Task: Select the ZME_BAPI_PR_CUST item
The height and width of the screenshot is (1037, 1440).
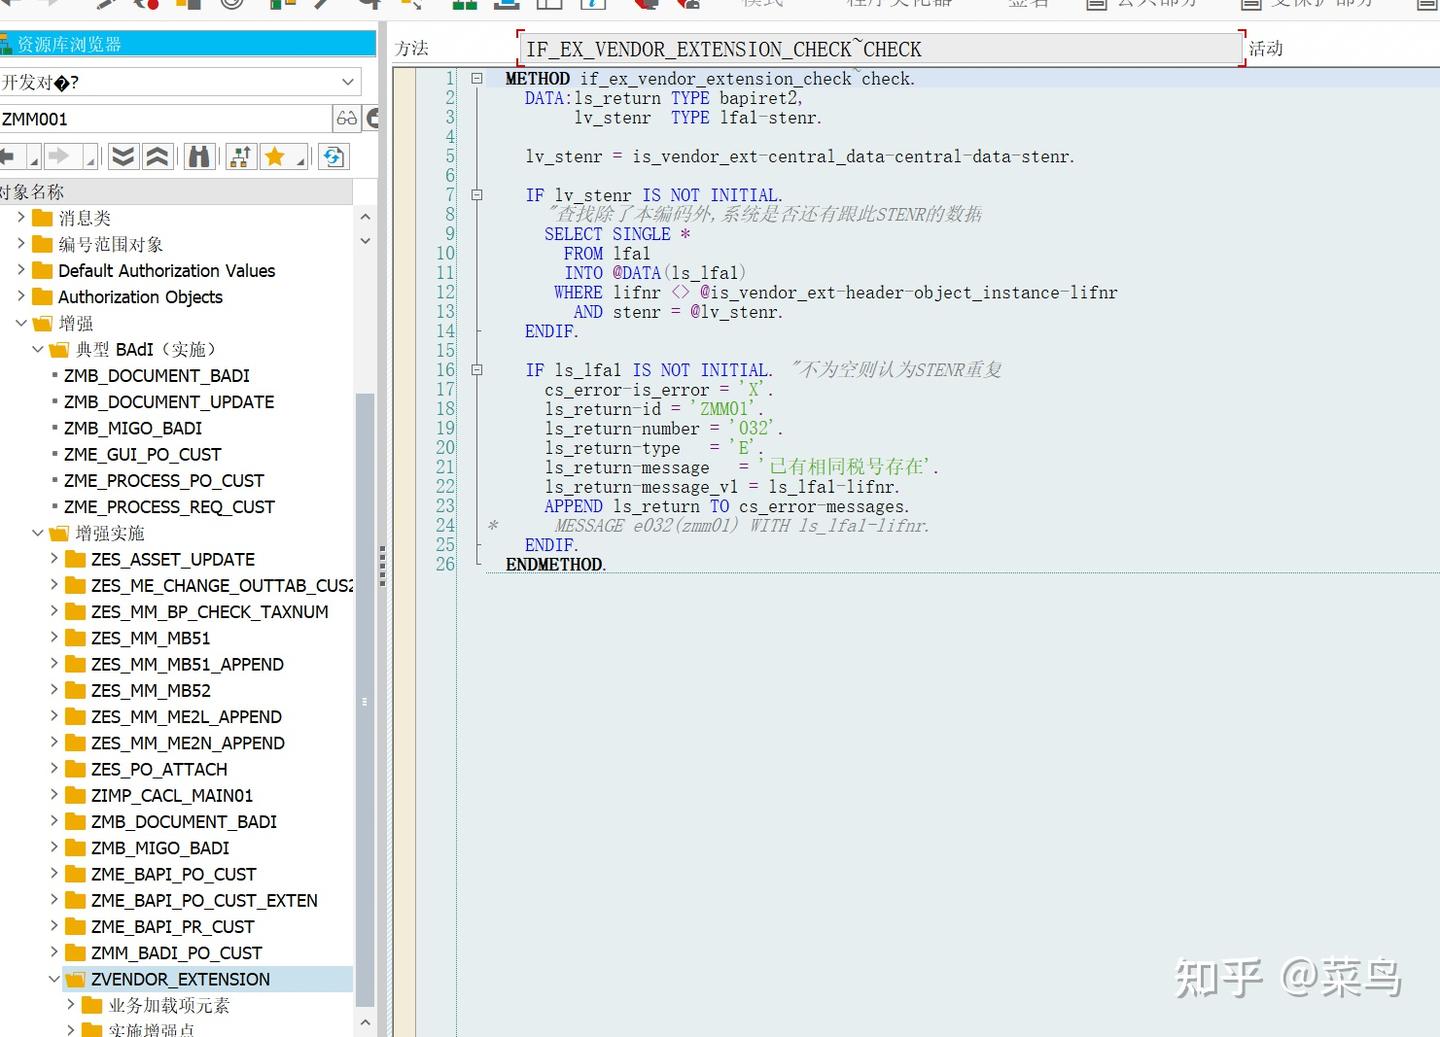Action: coord(172,927)
